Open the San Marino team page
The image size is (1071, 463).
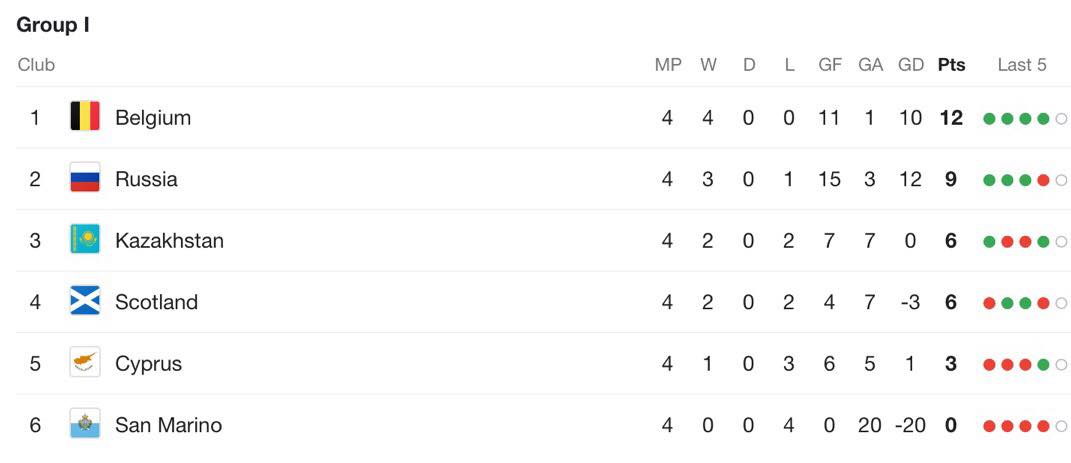(168, 425)
